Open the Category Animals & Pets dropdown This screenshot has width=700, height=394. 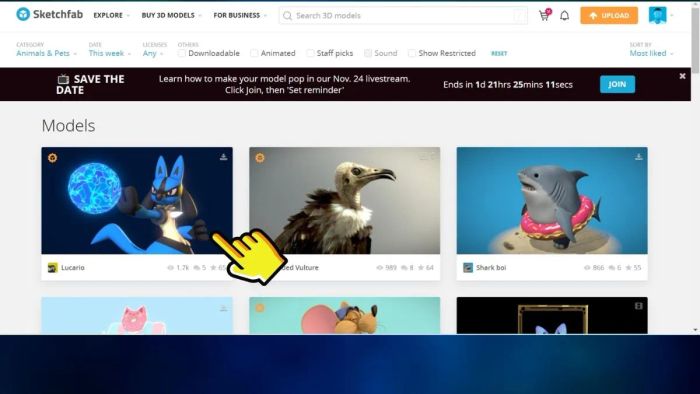tap(46, 53)
